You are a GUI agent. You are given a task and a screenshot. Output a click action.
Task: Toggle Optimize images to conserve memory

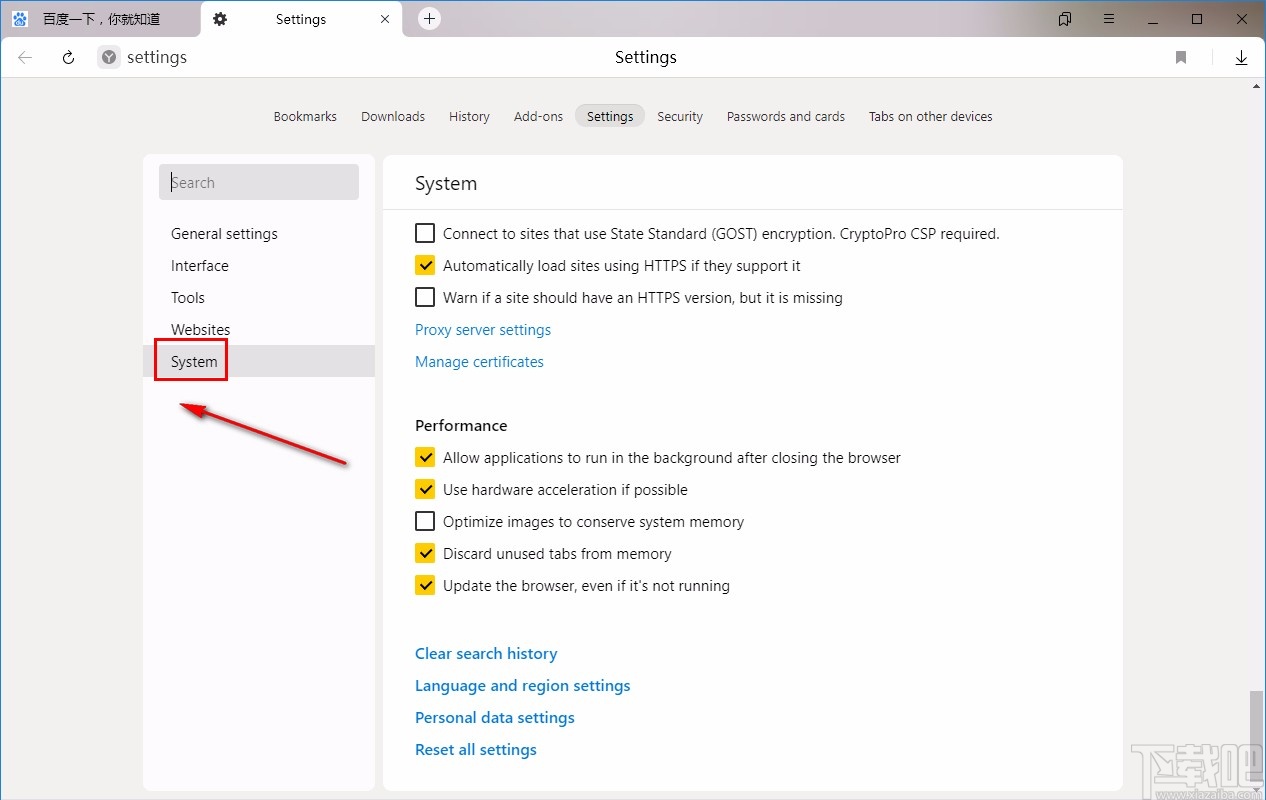(x=425, y=522)
